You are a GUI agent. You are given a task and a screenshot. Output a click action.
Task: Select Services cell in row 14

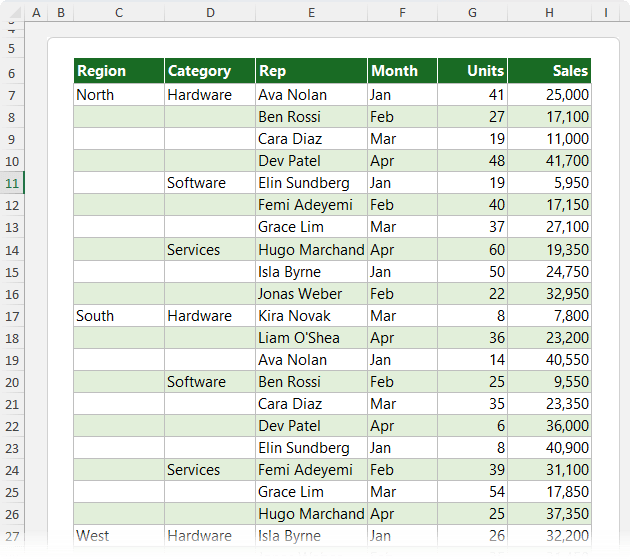click(x=210, y=249)
